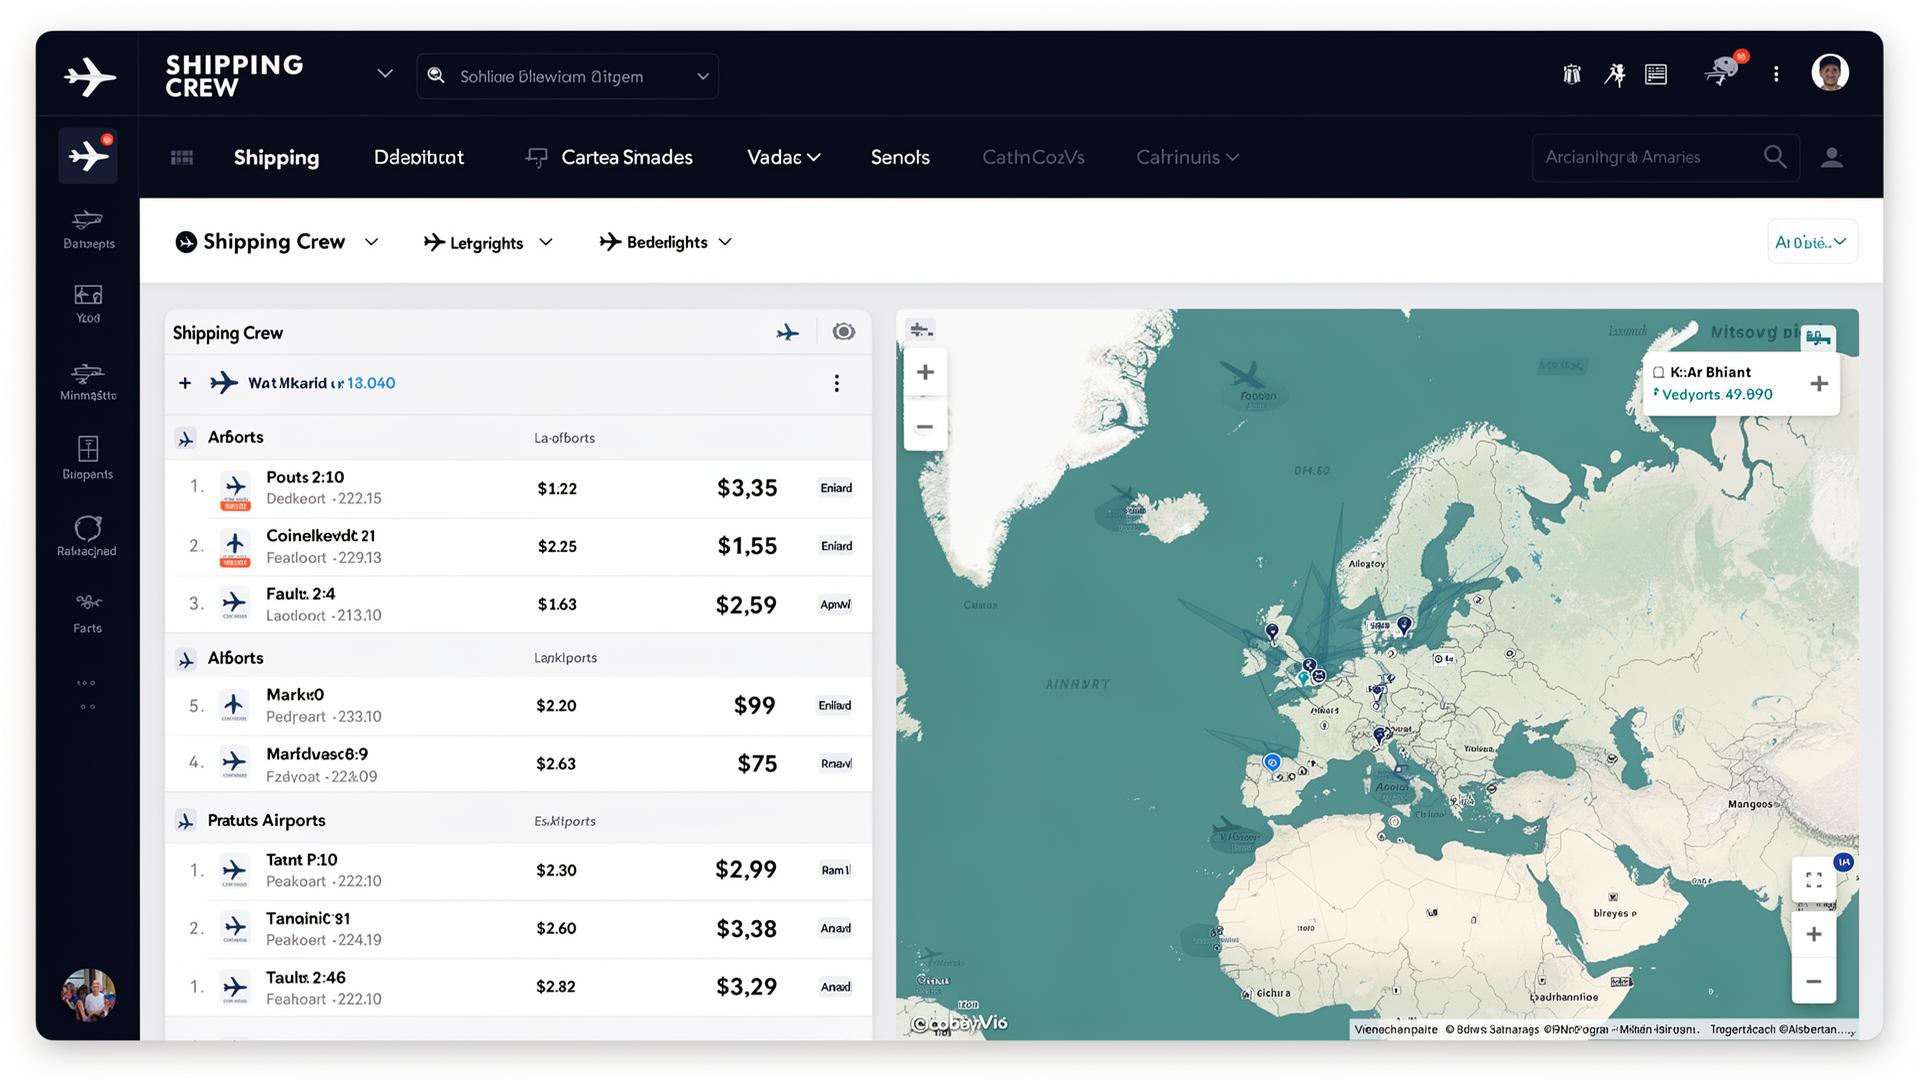The height and width of the screenshot is (1080, 1920).
Task: Open the CatlnCozVs tab
Action: point(1033,157)
